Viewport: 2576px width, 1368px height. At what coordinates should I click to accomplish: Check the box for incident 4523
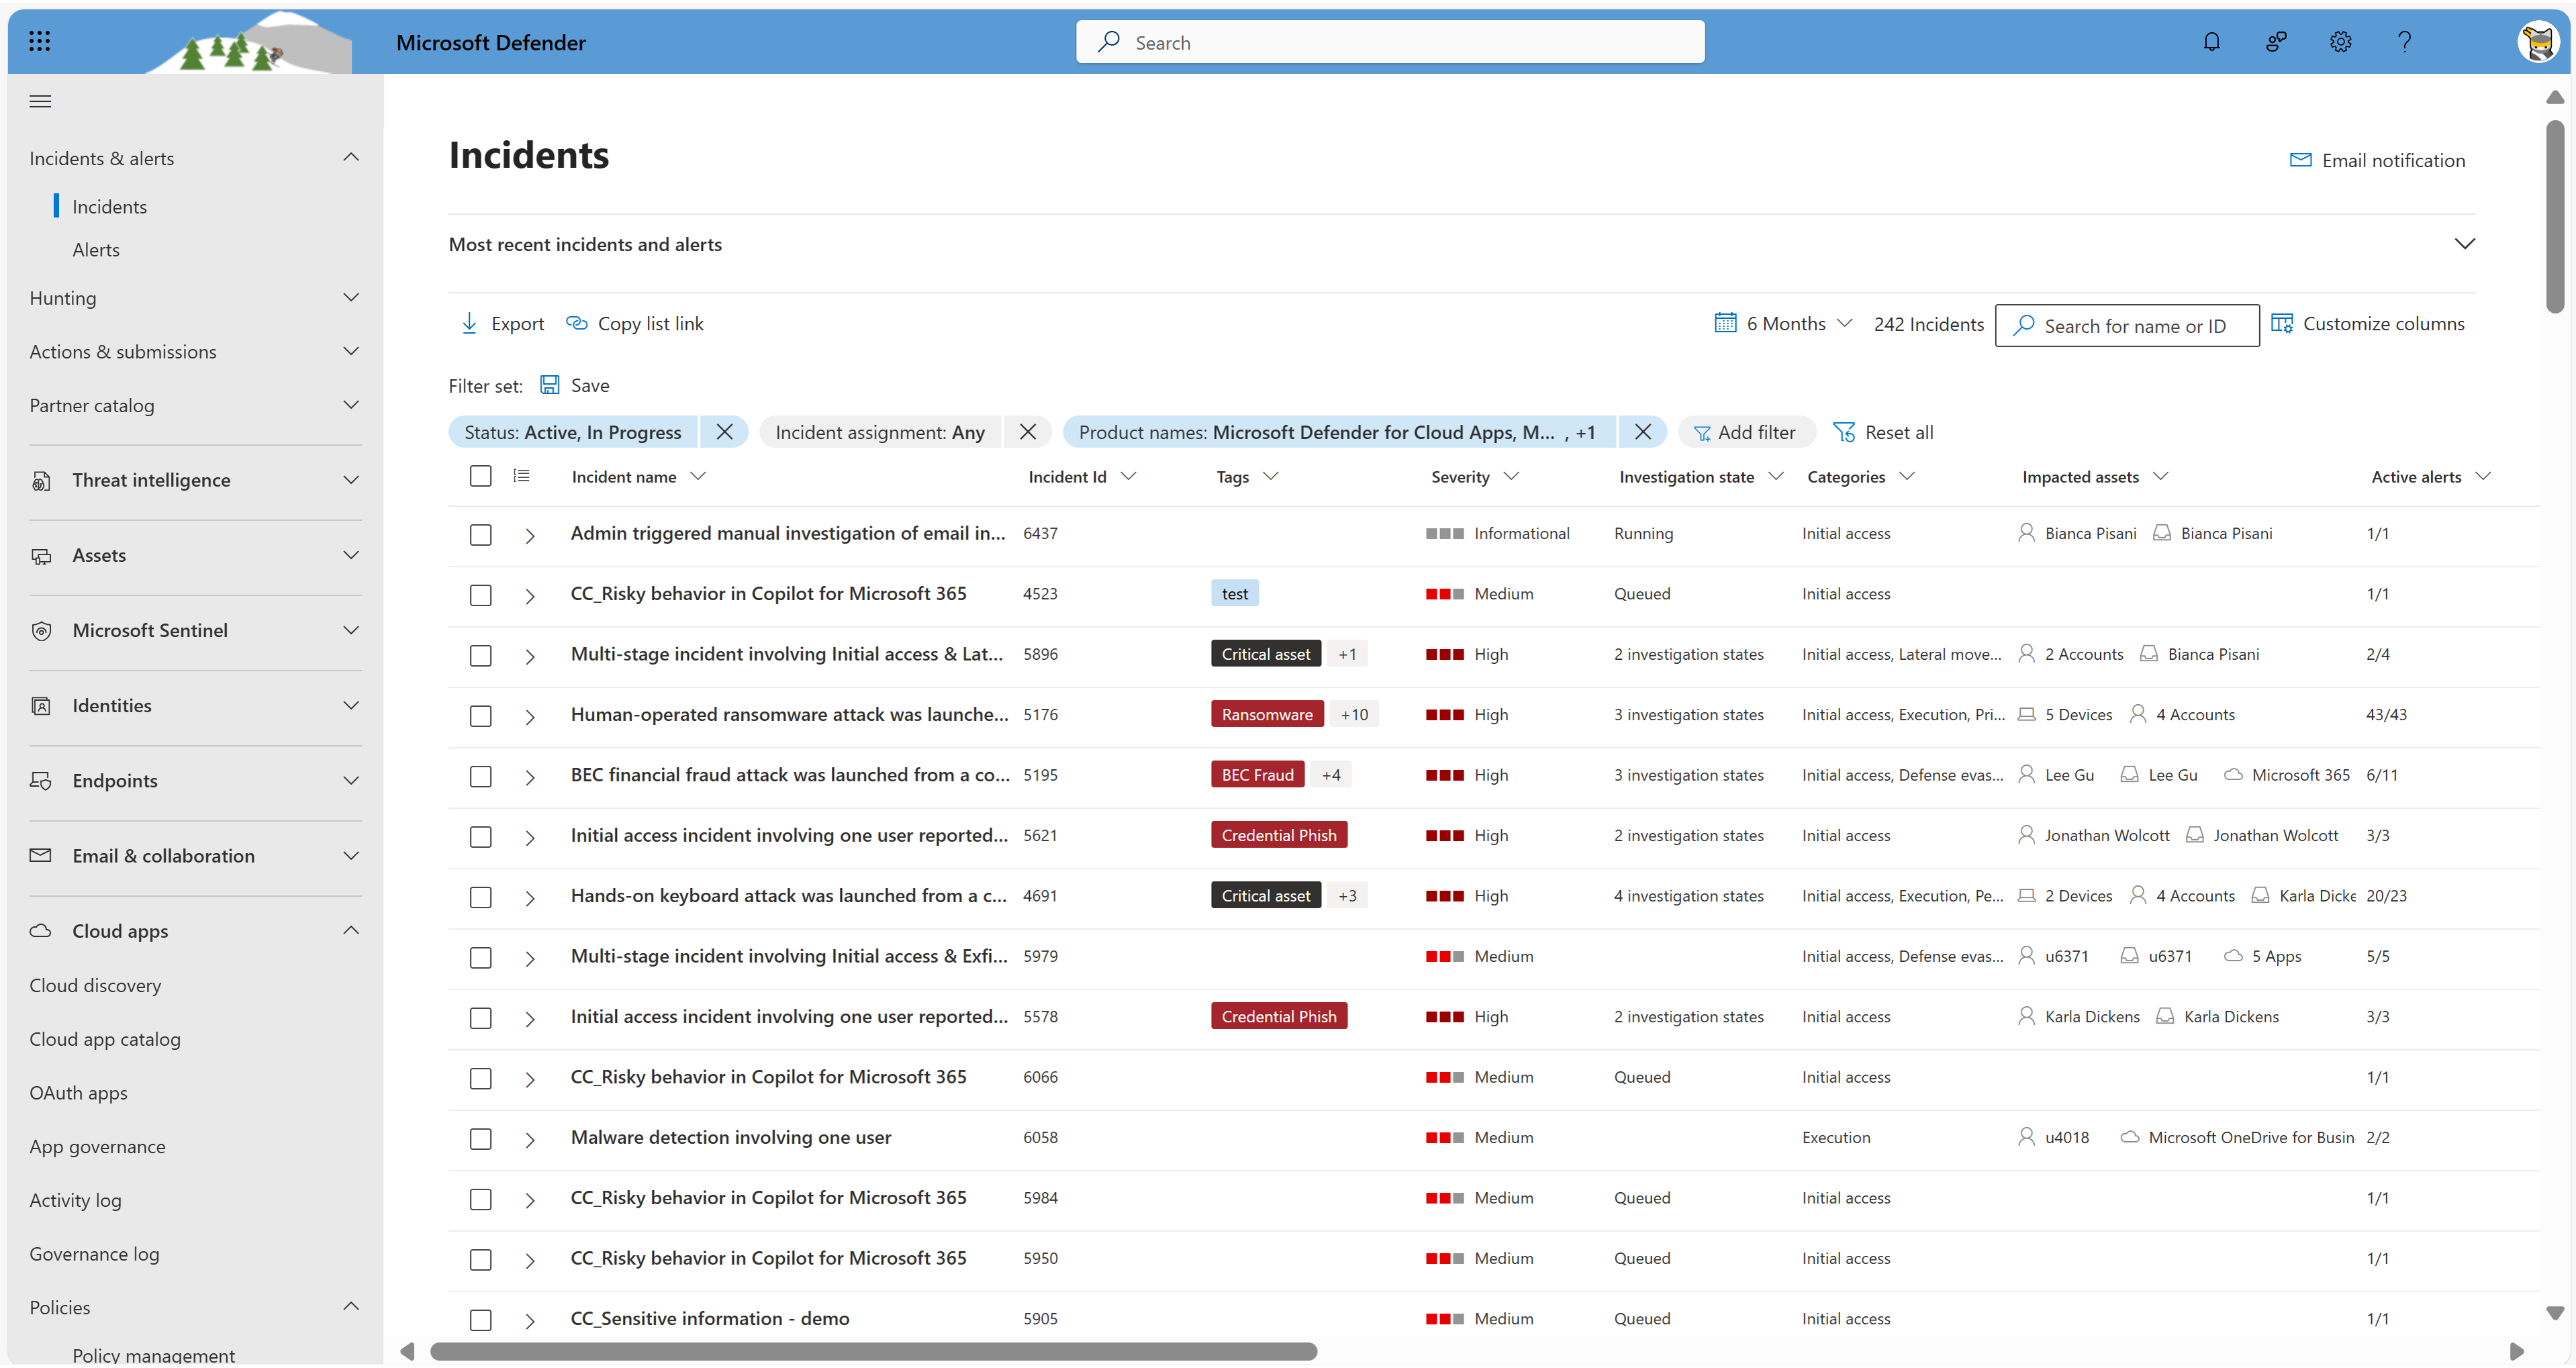tap(481, 595)
